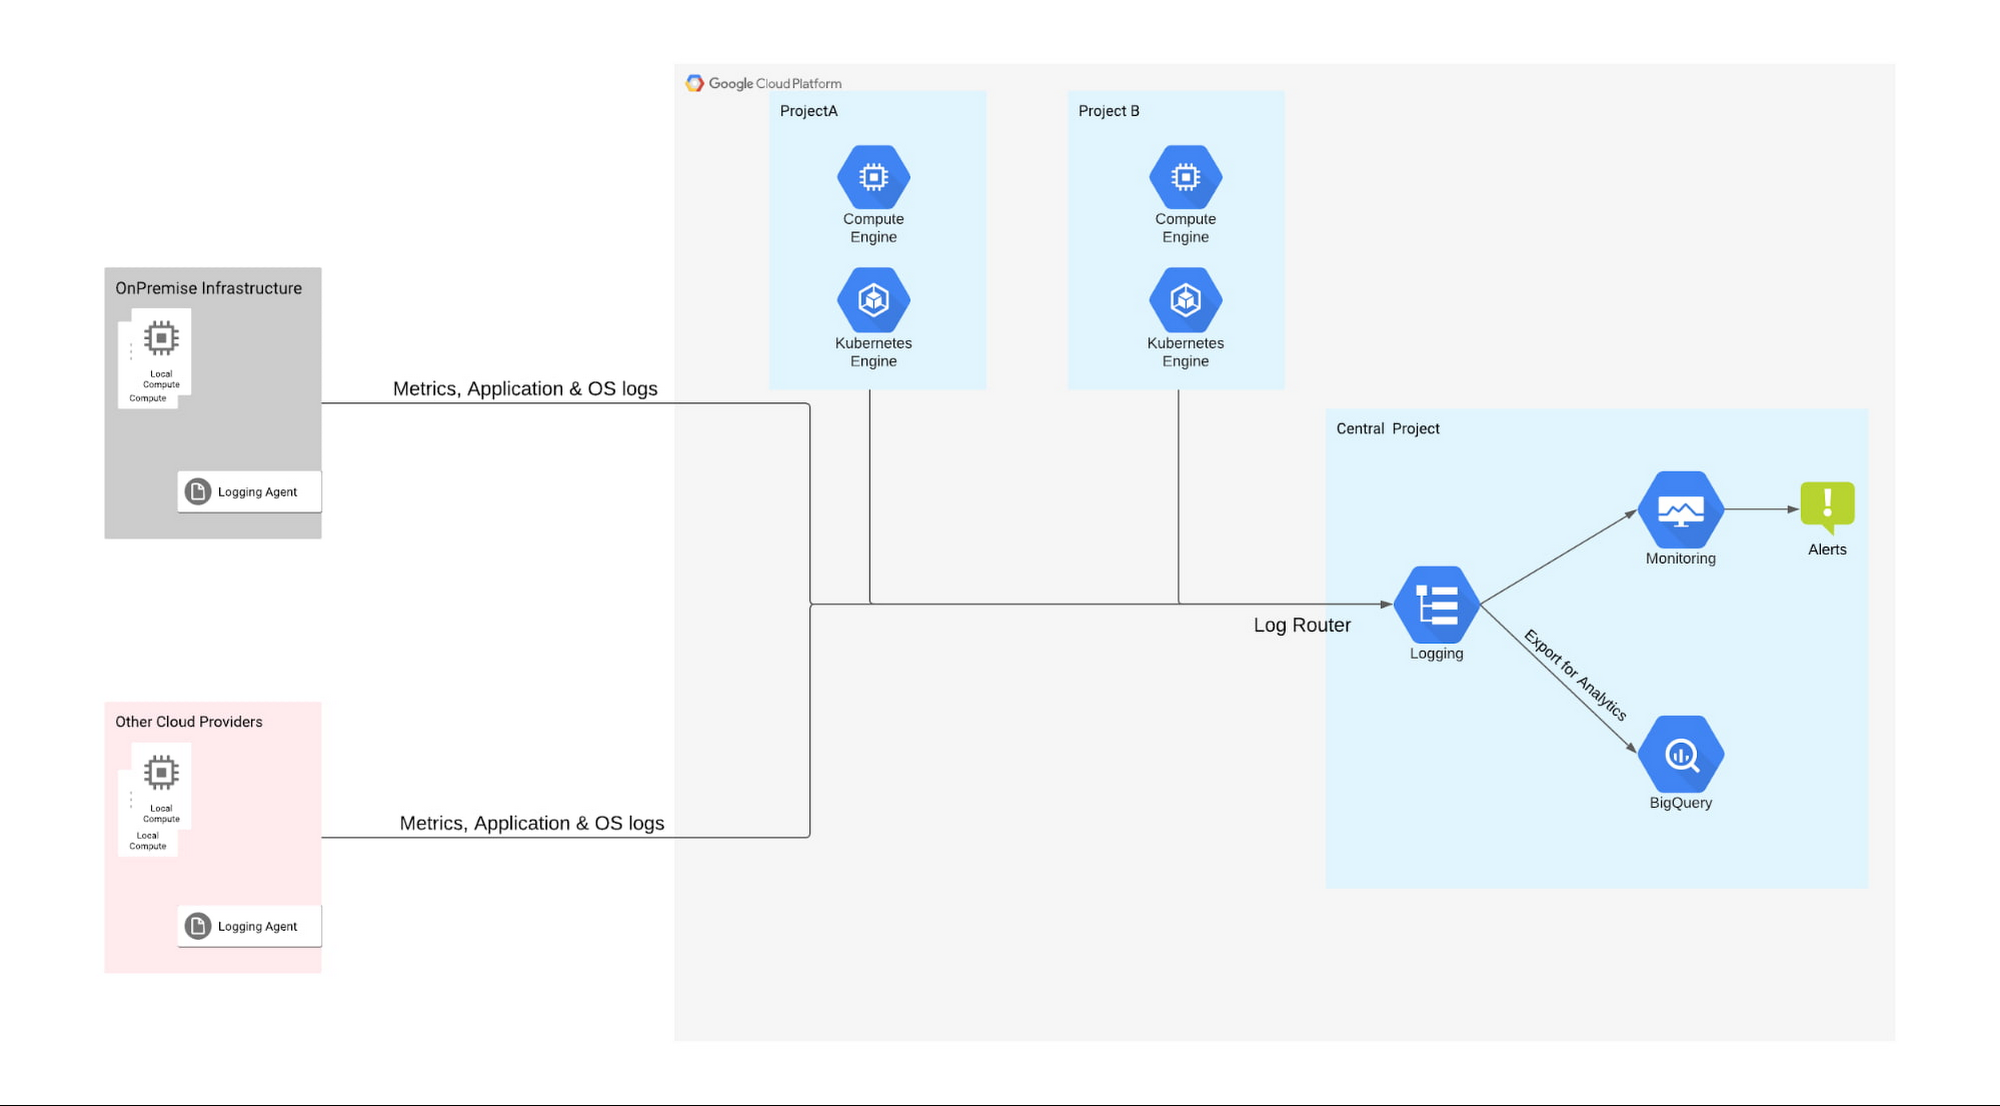Screen dimensions: 2000x1106
Task: Click the Google Cloud Platform text
Action: 775,83
